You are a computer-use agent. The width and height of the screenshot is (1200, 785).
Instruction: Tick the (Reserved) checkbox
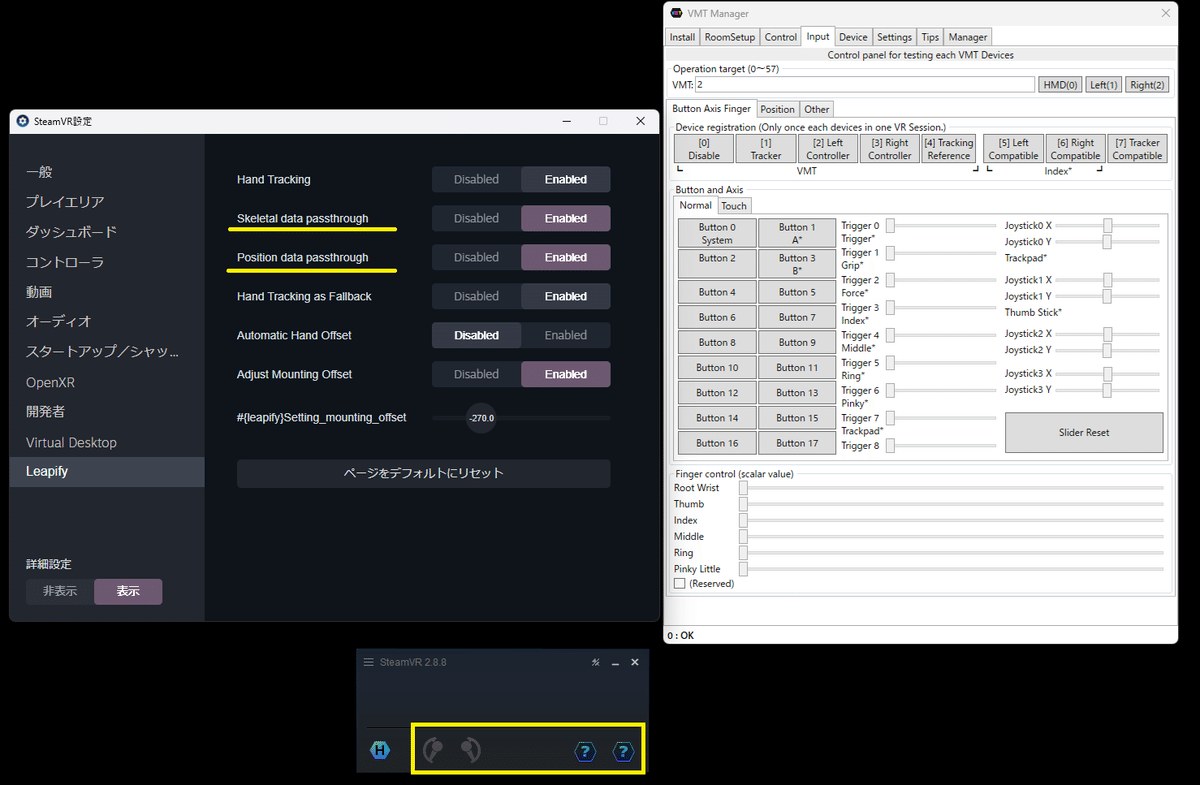point(680,583)
